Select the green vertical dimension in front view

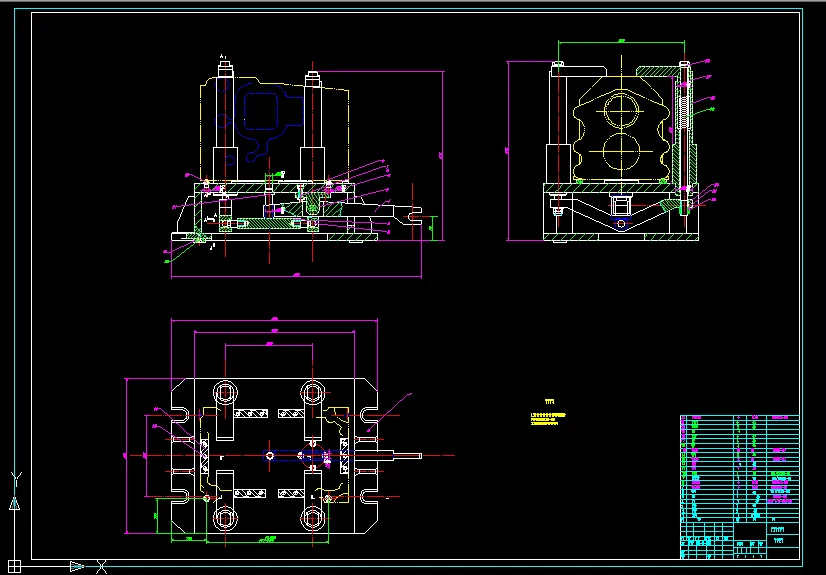tap(432, 228)
